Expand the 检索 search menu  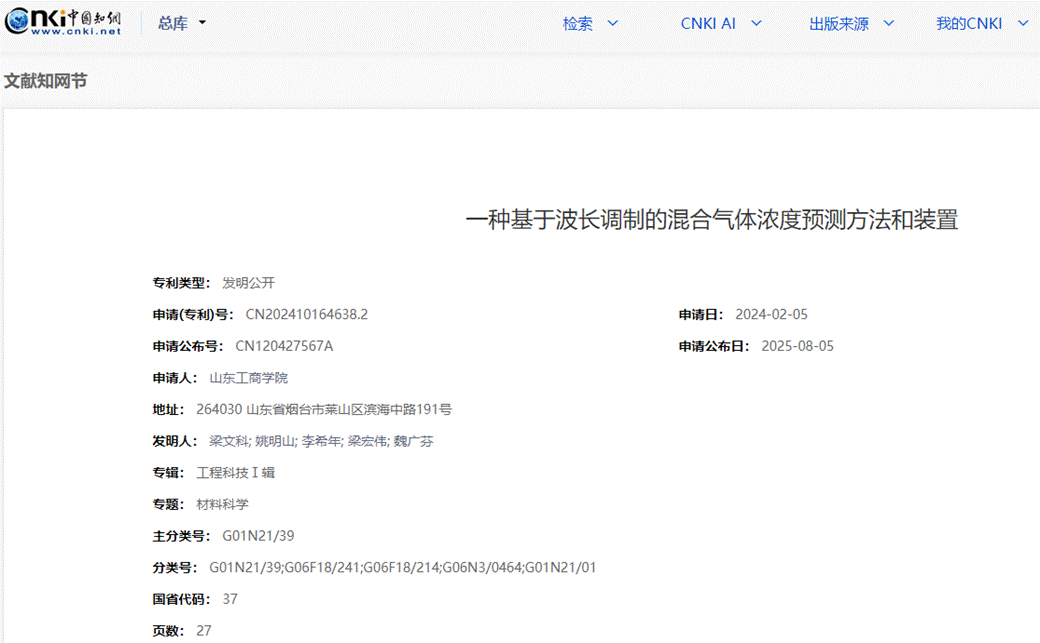tap(590, 24)
